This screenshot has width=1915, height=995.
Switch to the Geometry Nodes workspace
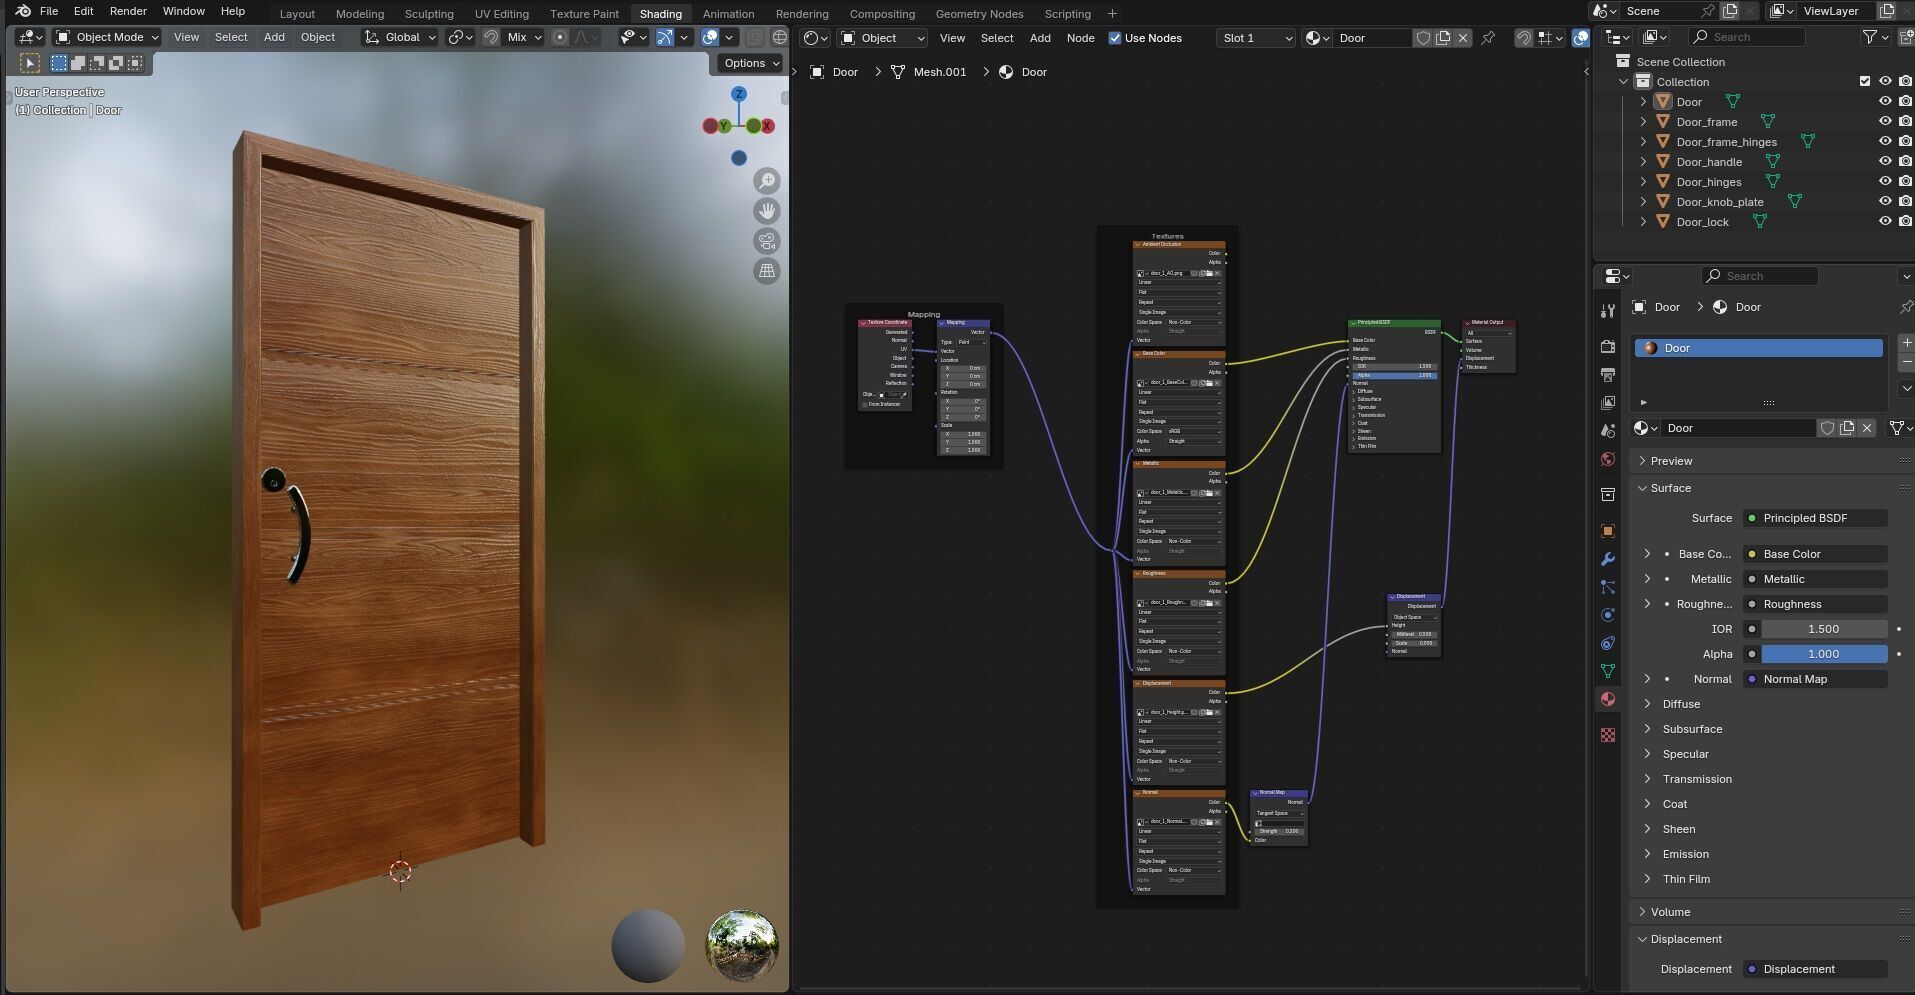(x=979, y=14)
